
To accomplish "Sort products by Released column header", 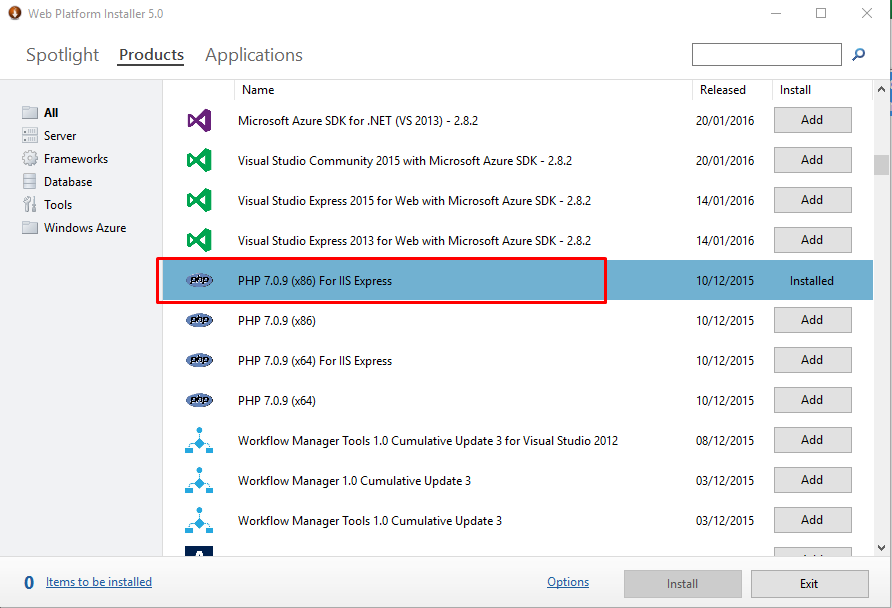I will tap(723, 90).
